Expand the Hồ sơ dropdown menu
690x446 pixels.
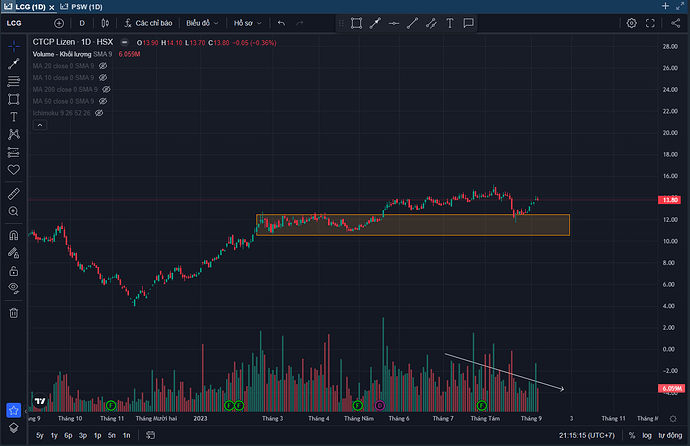[247, 23]
